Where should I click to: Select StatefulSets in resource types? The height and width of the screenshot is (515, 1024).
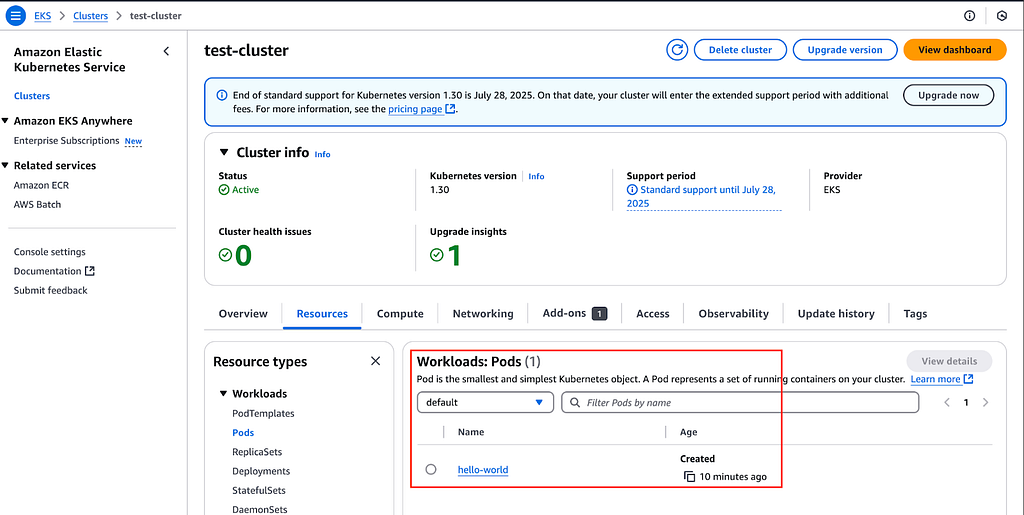pos(259,490)
